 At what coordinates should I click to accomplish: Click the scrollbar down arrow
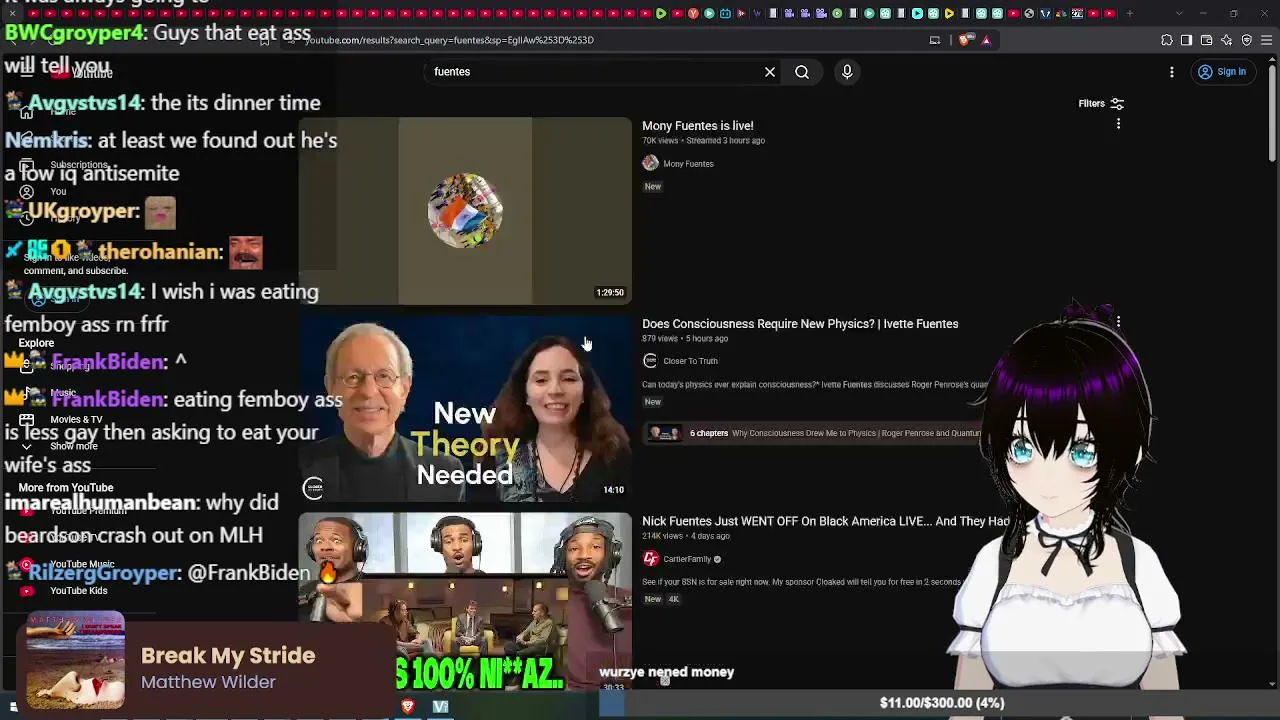point(1272,685)
